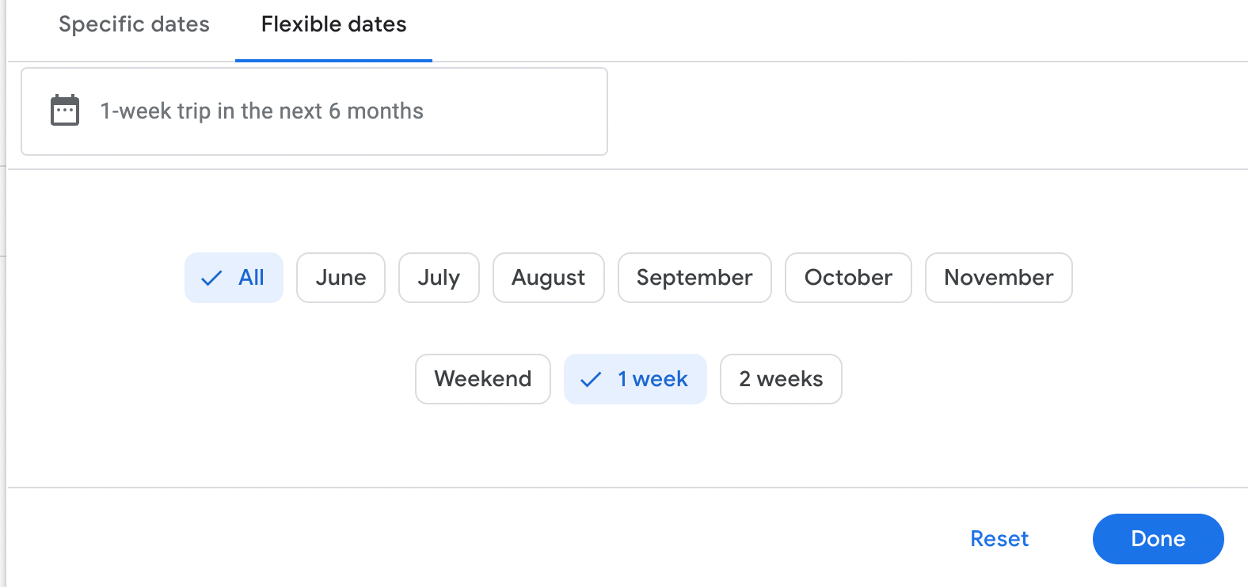Select the 1 week duration label
Viewport: 1248px width, 588px height.
click(653, 380)
